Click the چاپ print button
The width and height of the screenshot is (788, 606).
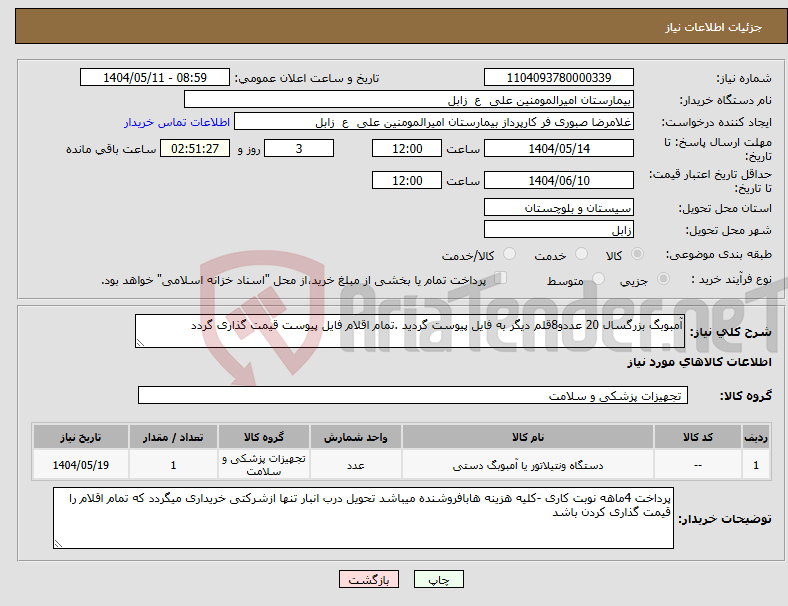coord(439,579)
